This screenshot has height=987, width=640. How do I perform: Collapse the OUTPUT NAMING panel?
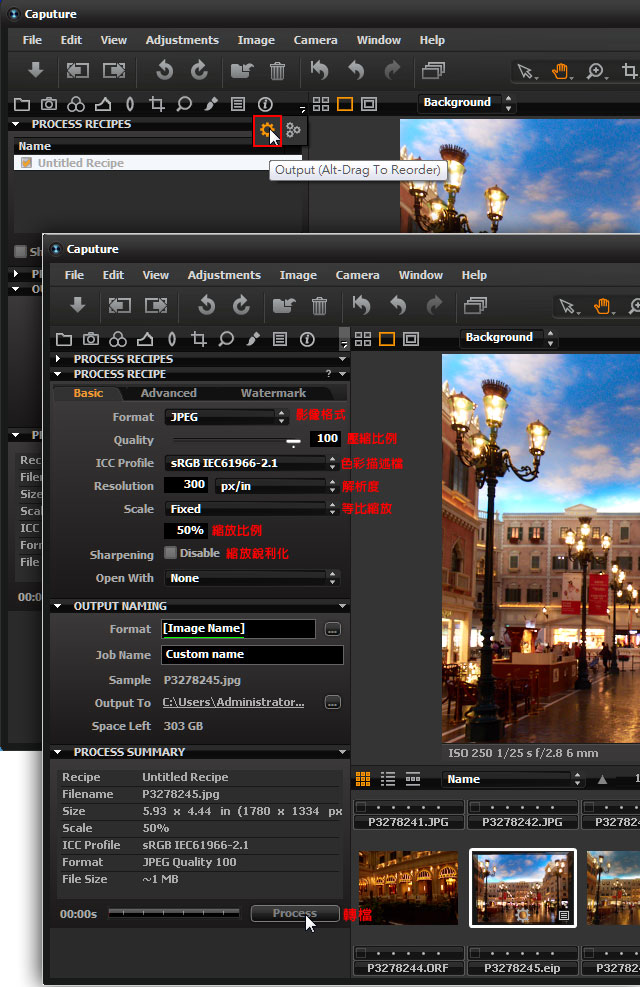pos(58,606)
